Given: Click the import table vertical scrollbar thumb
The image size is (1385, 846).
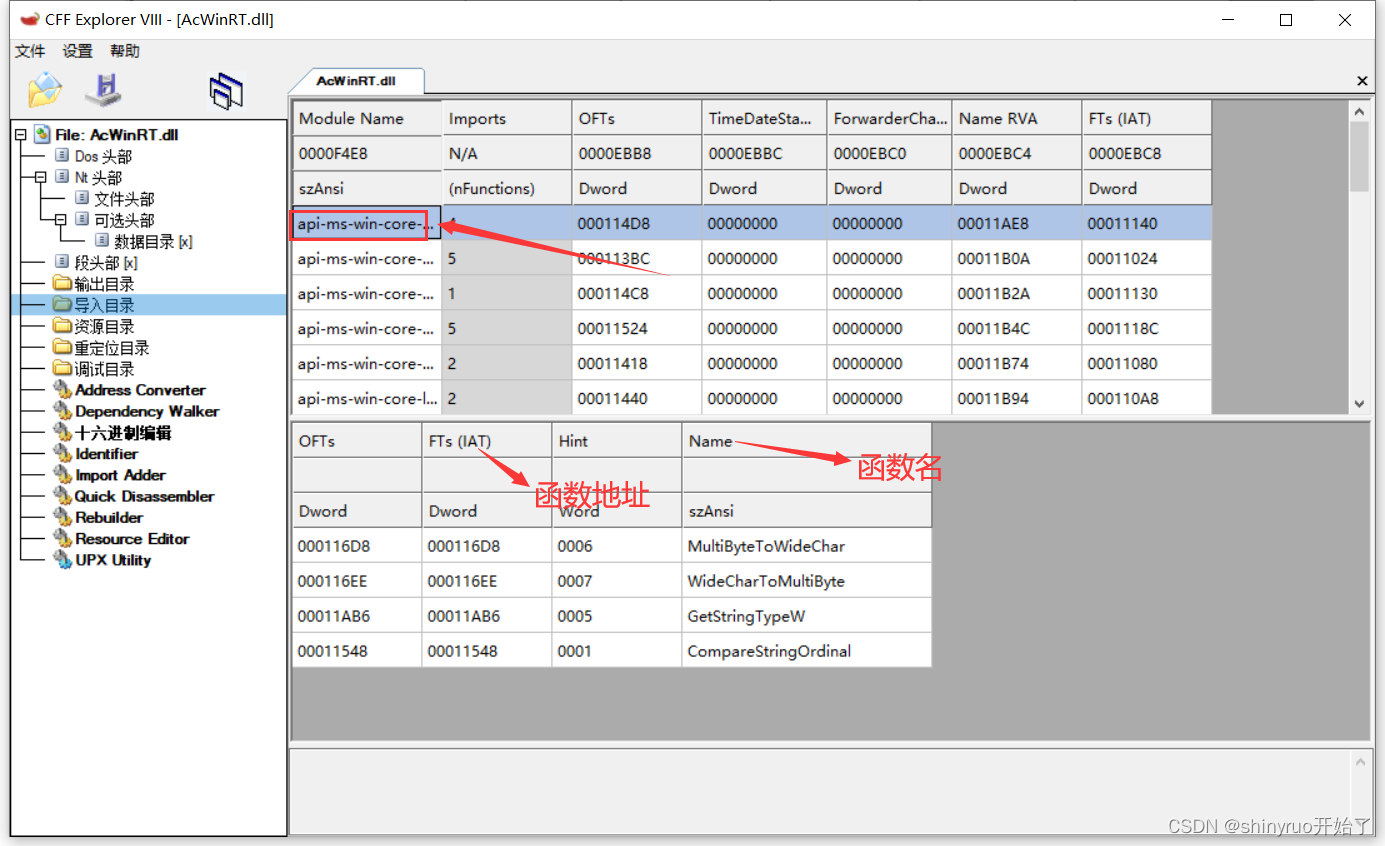Looking at the screenshot, I should point(1359,156).
